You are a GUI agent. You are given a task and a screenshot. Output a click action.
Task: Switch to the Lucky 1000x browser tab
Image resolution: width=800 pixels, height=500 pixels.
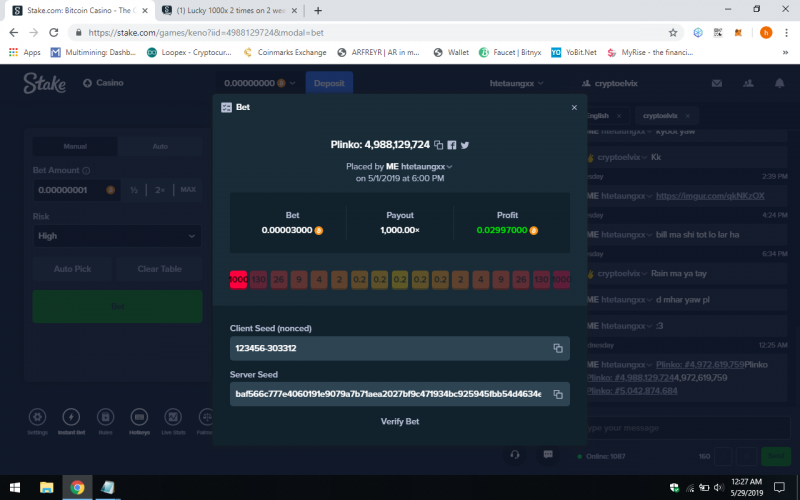tap(230, 10)
